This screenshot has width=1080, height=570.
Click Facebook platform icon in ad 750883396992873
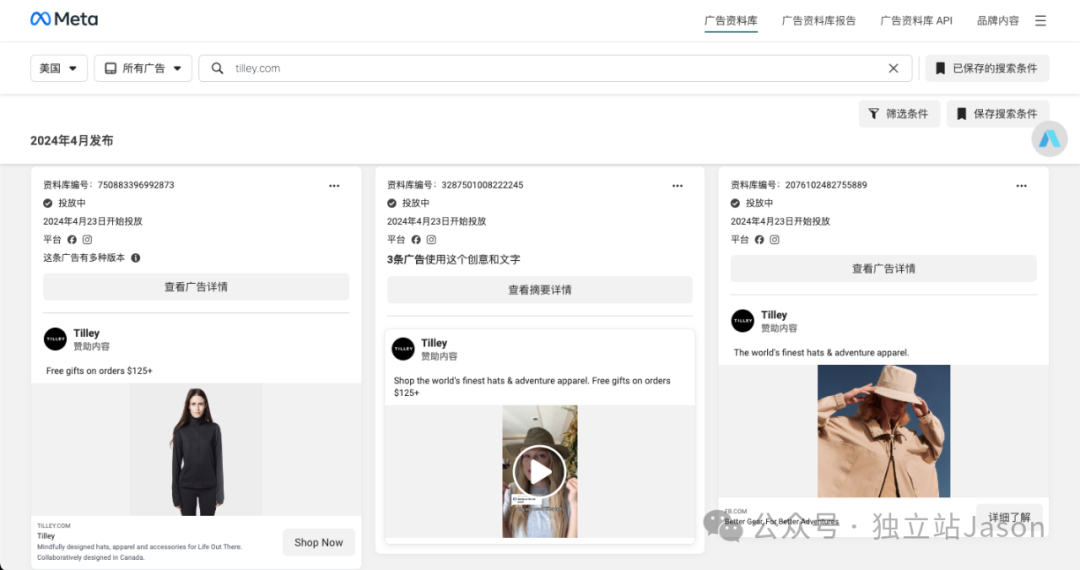tap(72, 240)
